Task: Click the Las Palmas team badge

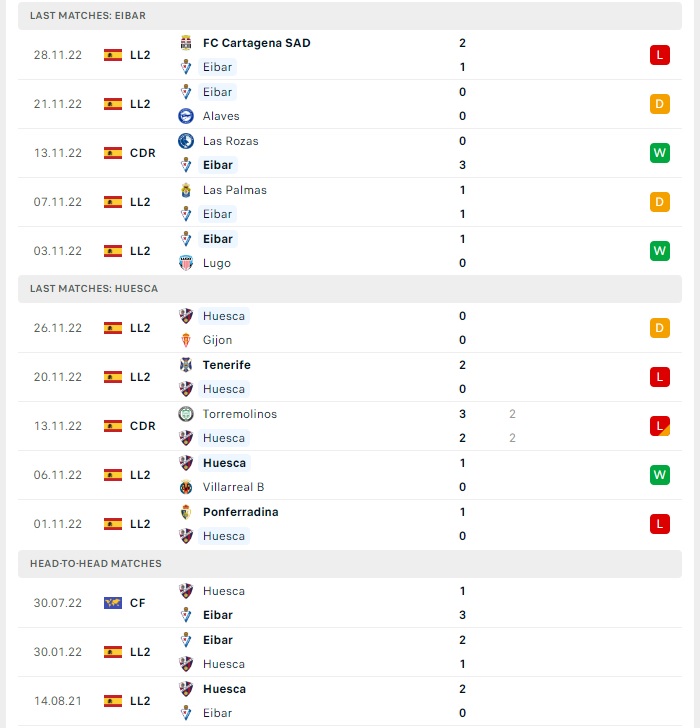Action: [x=186, y=190]
